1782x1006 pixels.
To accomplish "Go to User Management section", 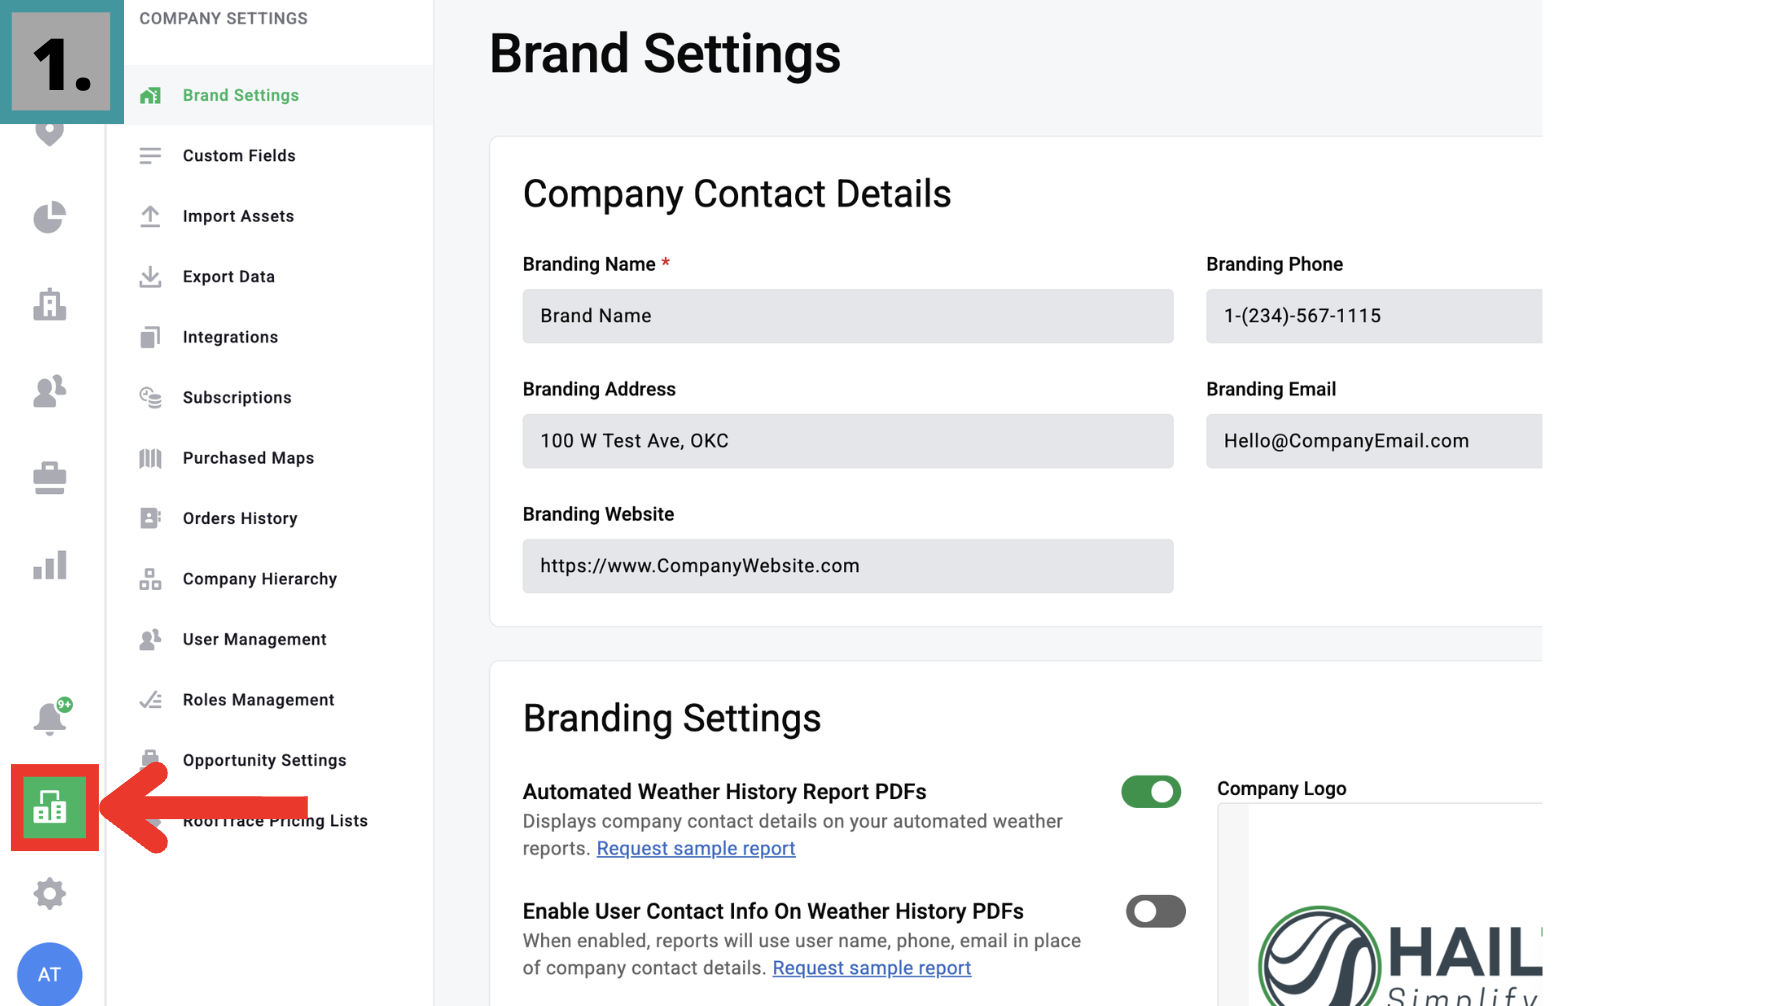I will tap(254, 640).
